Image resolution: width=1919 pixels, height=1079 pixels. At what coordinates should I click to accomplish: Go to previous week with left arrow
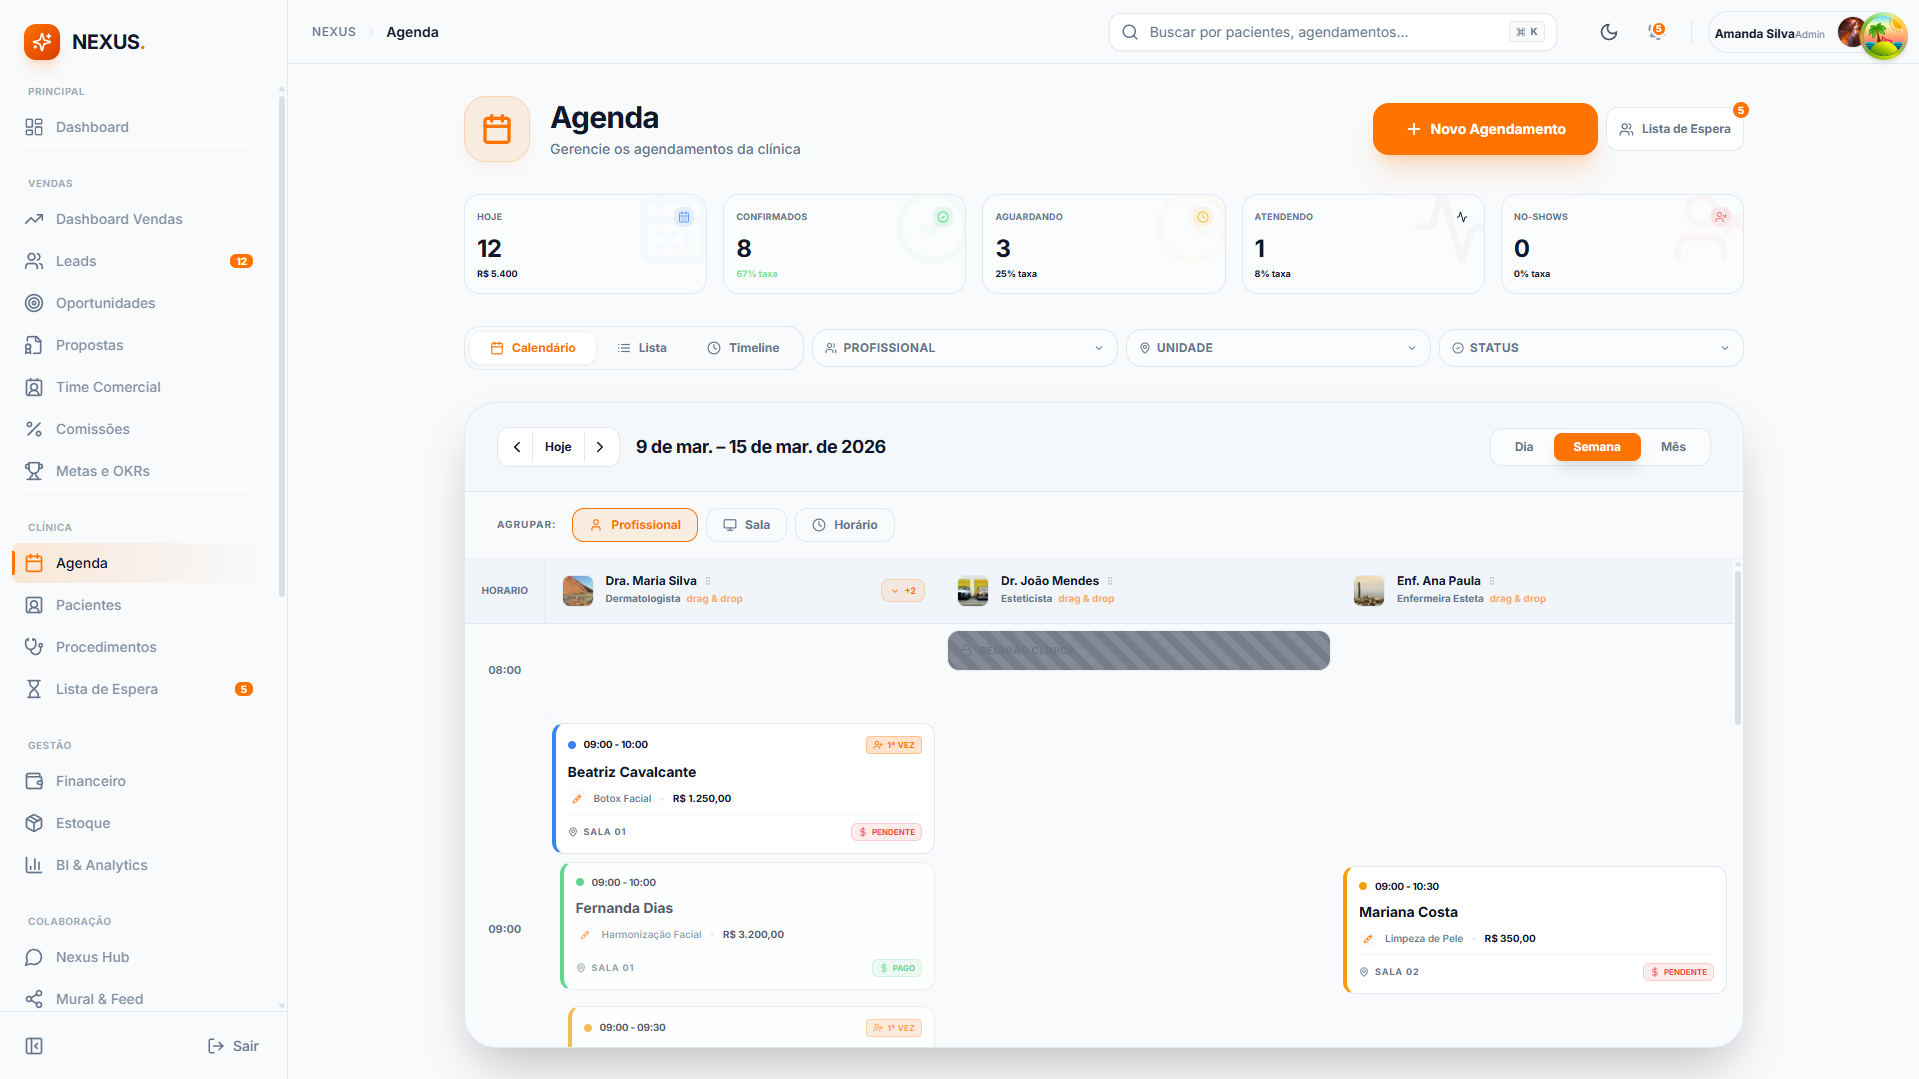pos(517,447)
